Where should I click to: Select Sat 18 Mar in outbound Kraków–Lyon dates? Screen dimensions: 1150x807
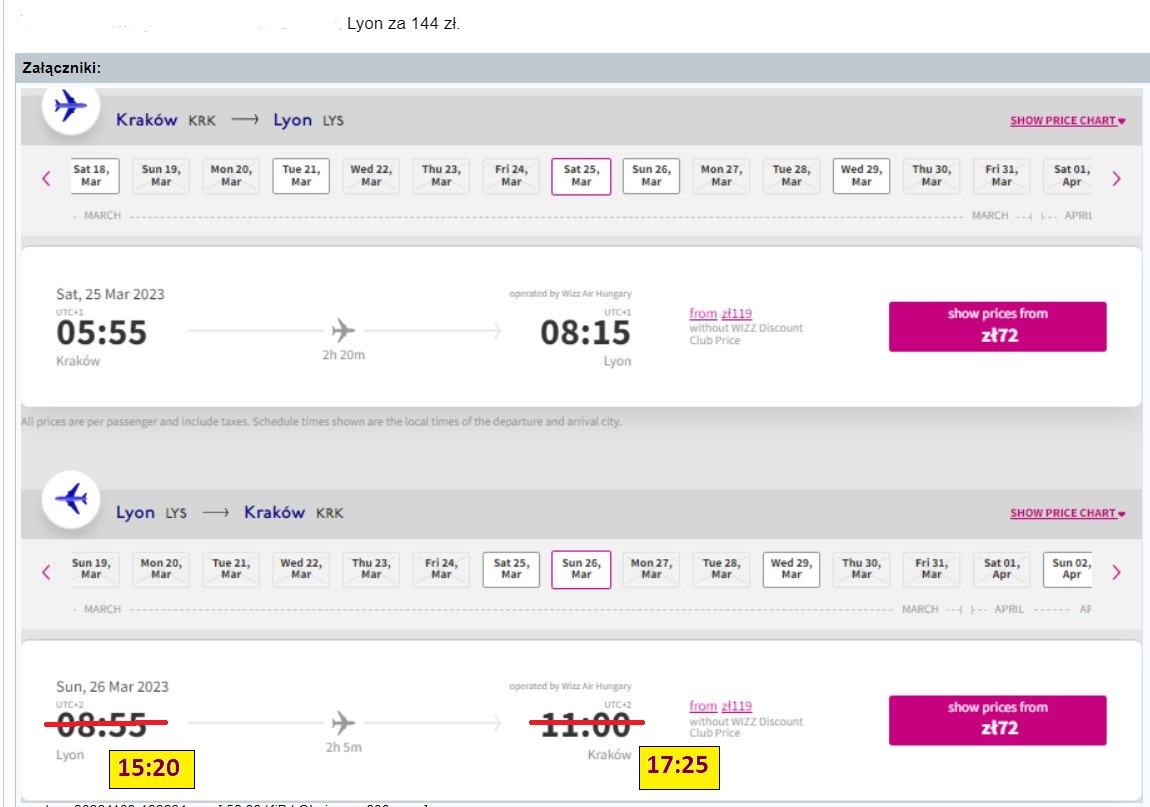click(x=95, y=176)
